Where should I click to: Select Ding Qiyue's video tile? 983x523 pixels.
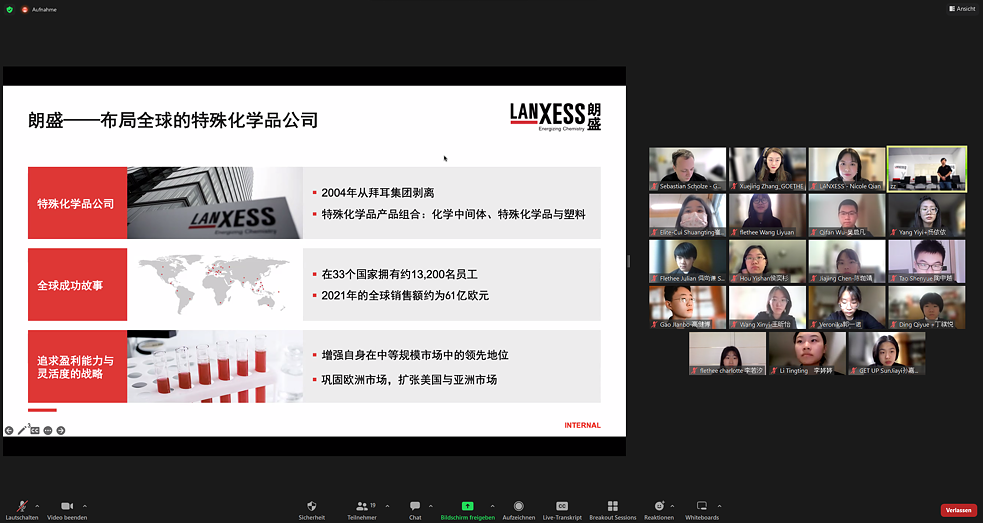point(927,307)
